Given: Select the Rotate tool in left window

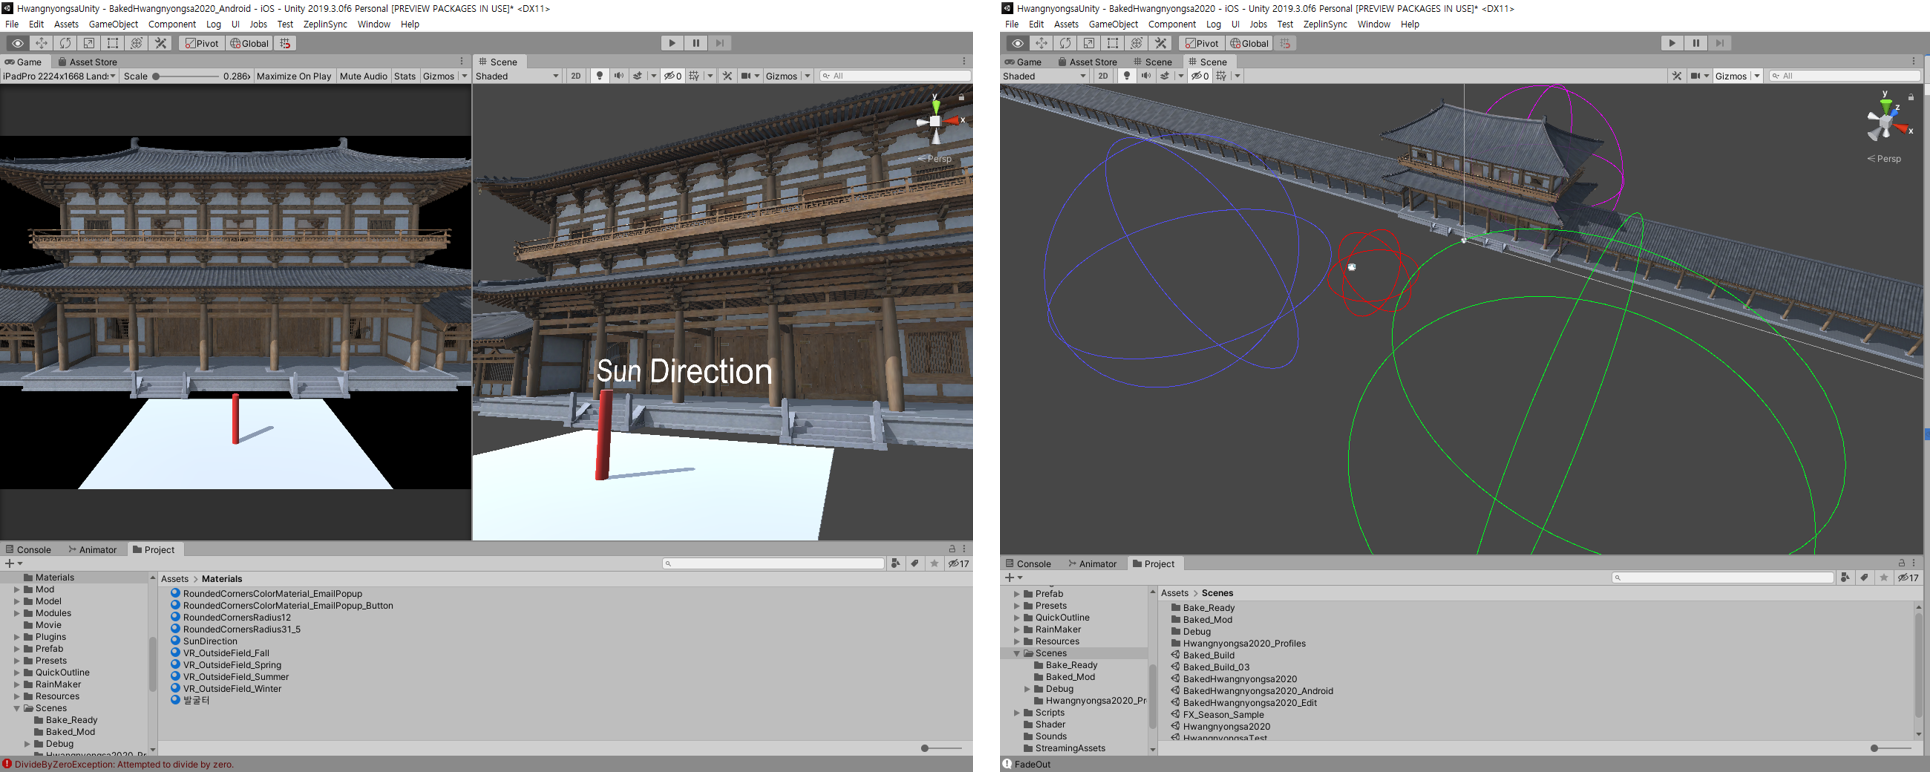Looking at the screenshot, I should tap(65, 43).
